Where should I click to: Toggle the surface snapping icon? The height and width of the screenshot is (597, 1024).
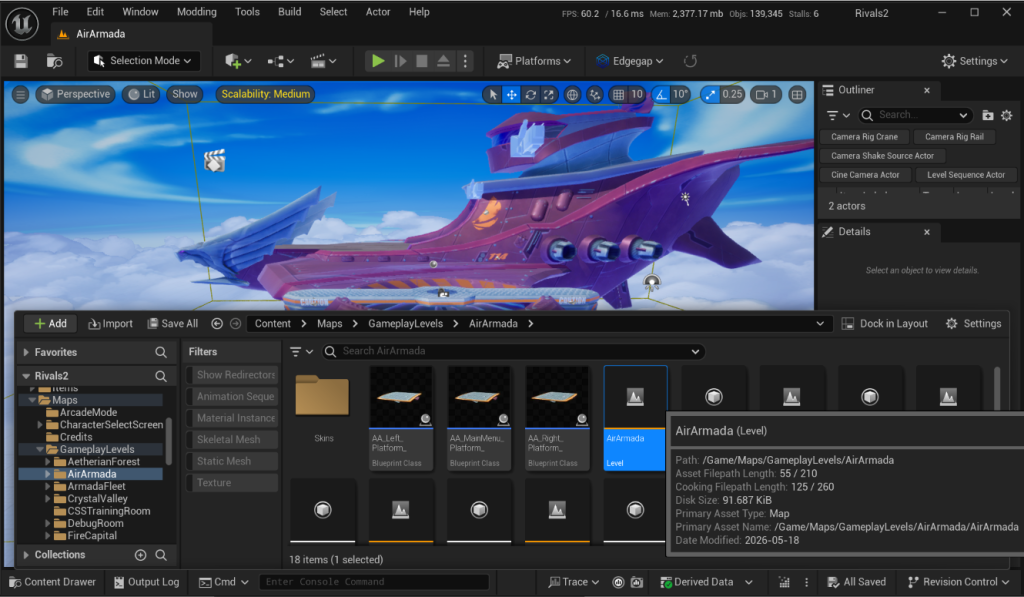(594, 95)
